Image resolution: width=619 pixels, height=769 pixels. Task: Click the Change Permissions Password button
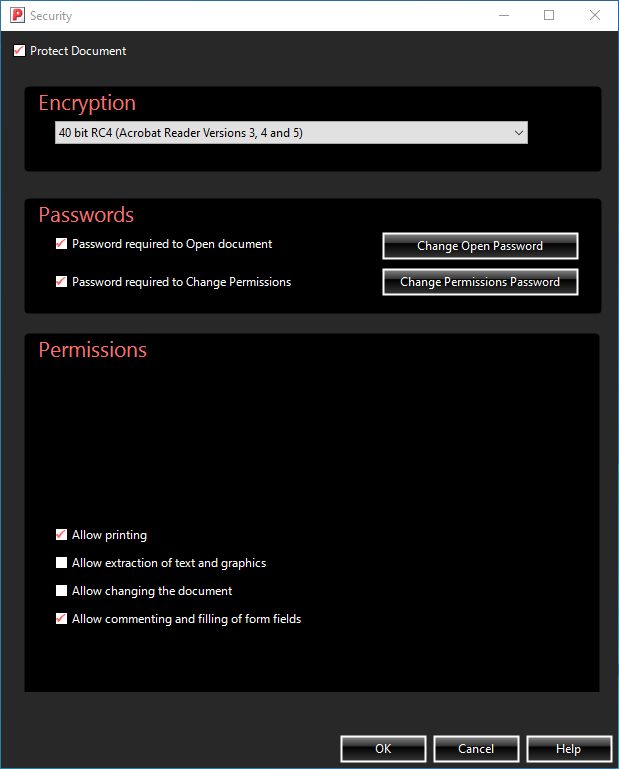tap(480, 282)
